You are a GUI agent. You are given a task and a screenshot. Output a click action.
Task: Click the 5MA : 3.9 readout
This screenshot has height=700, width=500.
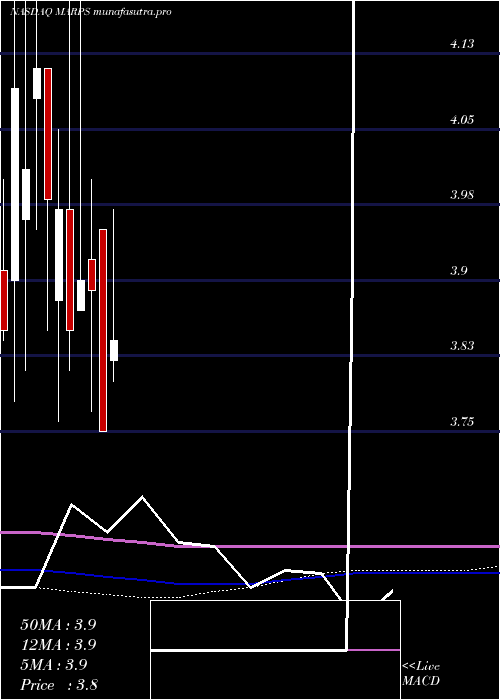[54, 665]
